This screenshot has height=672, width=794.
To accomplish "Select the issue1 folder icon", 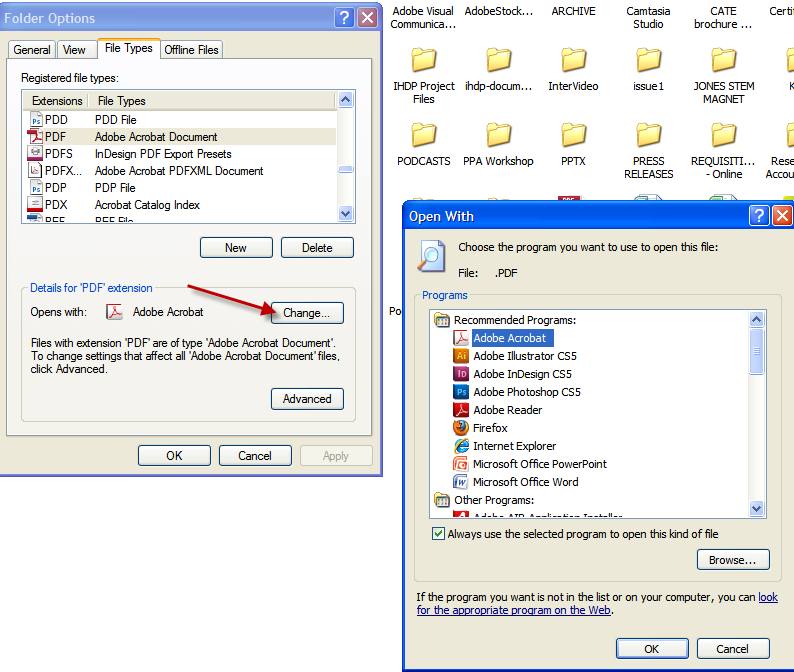I will 648,60.
